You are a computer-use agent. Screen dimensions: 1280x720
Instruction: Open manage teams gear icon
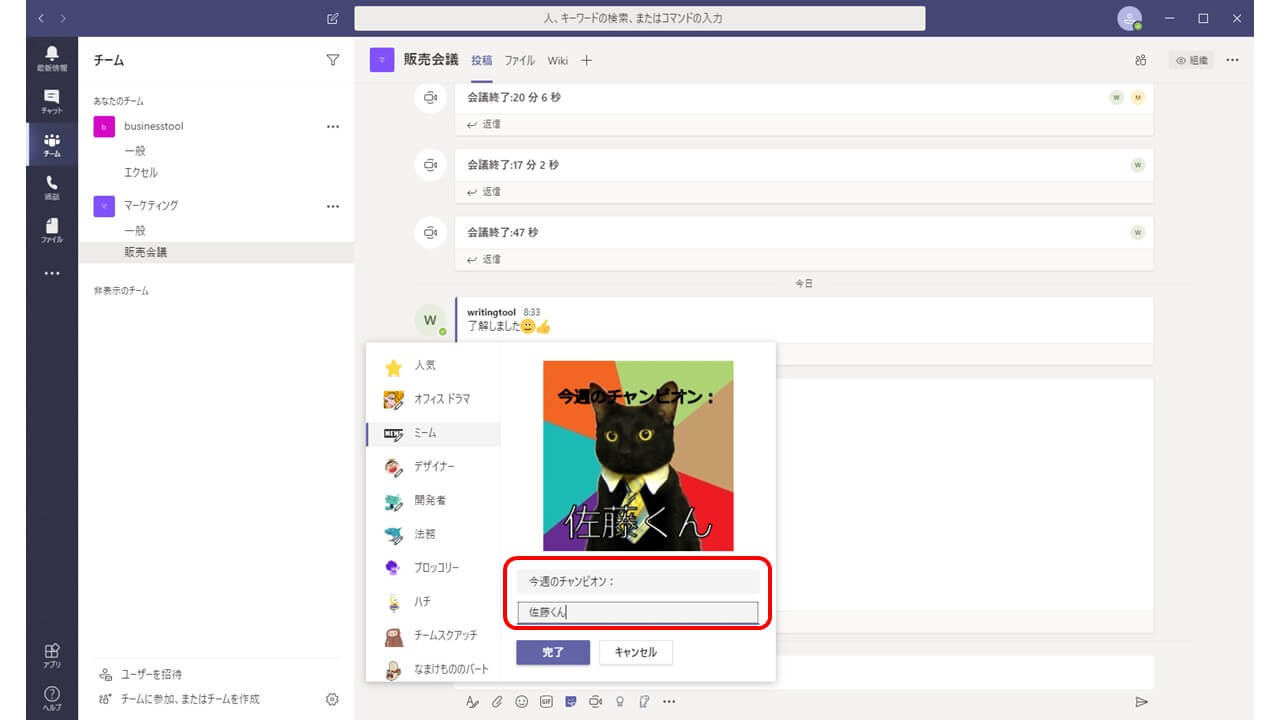(x=332, y=699)
